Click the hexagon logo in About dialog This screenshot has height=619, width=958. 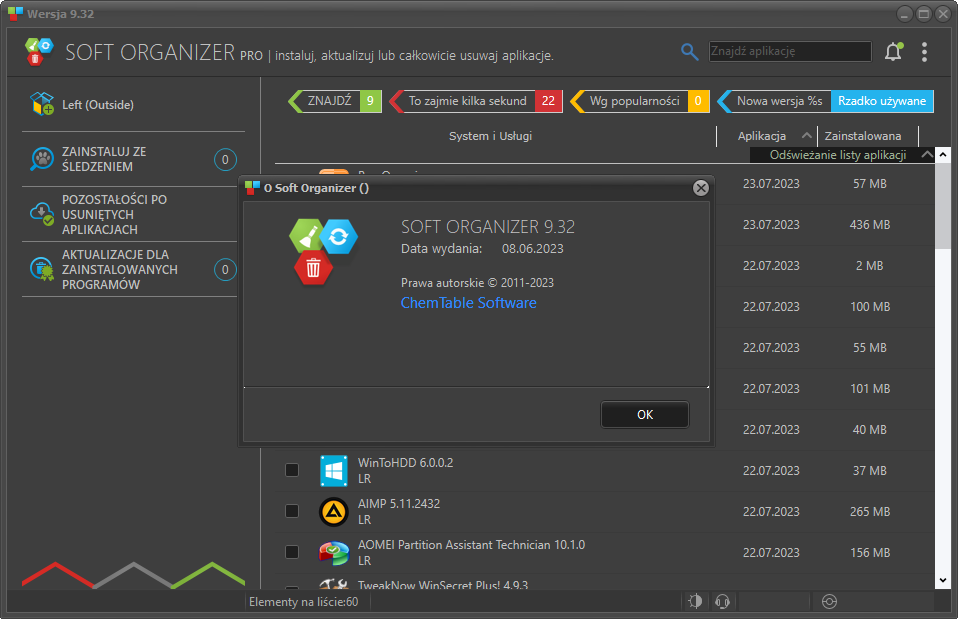pos(323,252)
